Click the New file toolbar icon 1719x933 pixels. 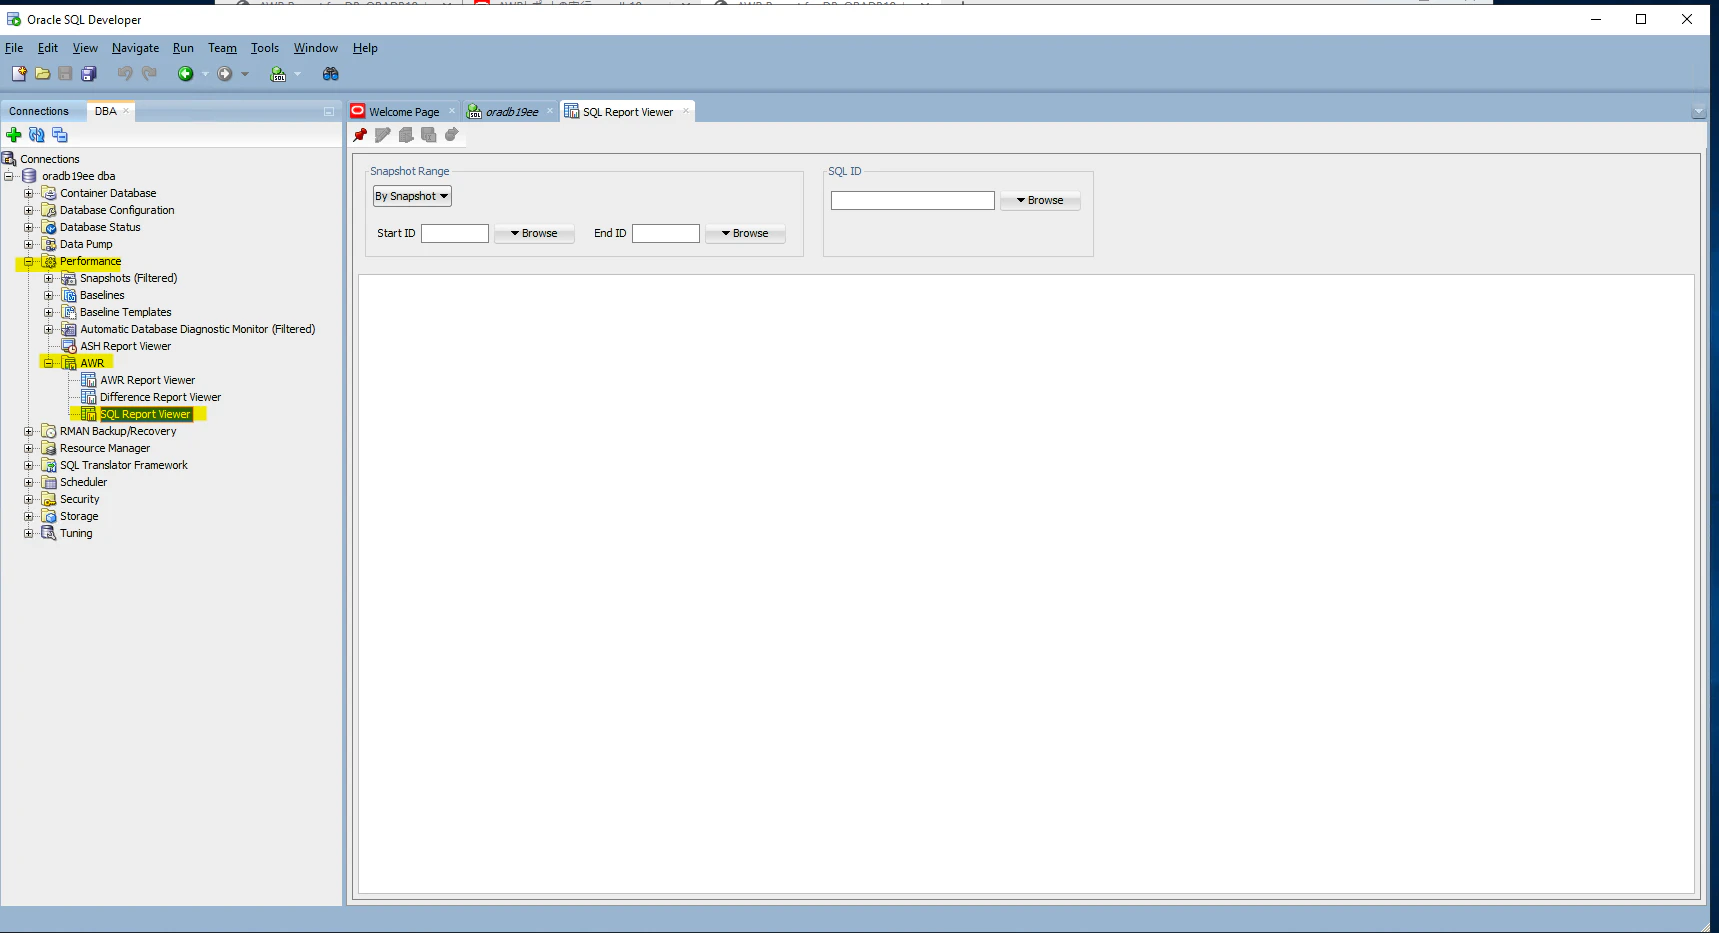pyautogui.click(x=19, y=74)
